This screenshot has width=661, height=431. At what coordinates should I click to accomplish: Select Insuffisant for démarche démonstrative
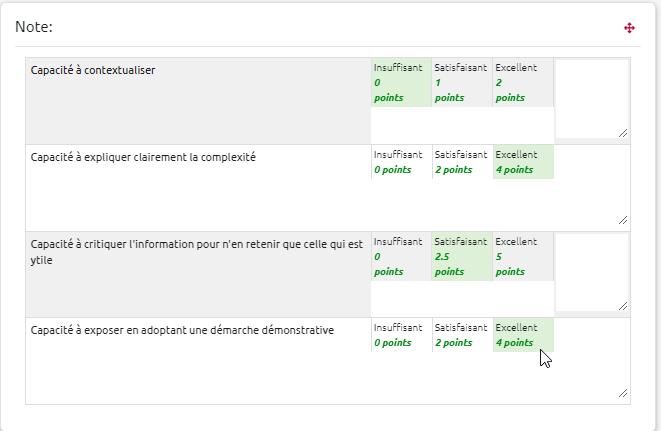[400, 335]
